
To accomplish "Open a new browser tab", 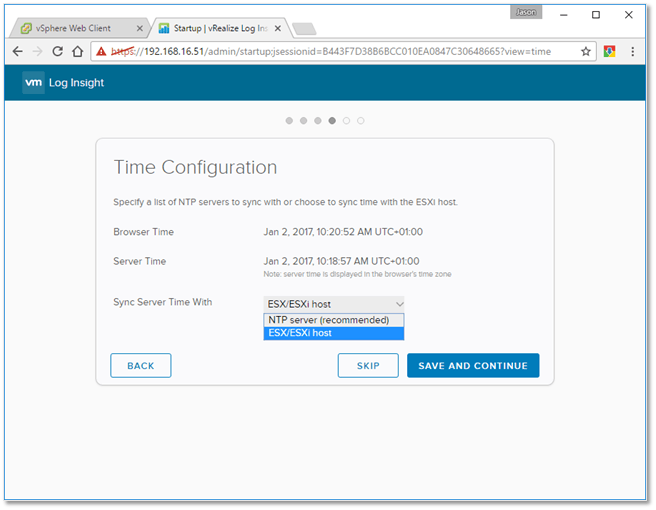I will 304,29.
